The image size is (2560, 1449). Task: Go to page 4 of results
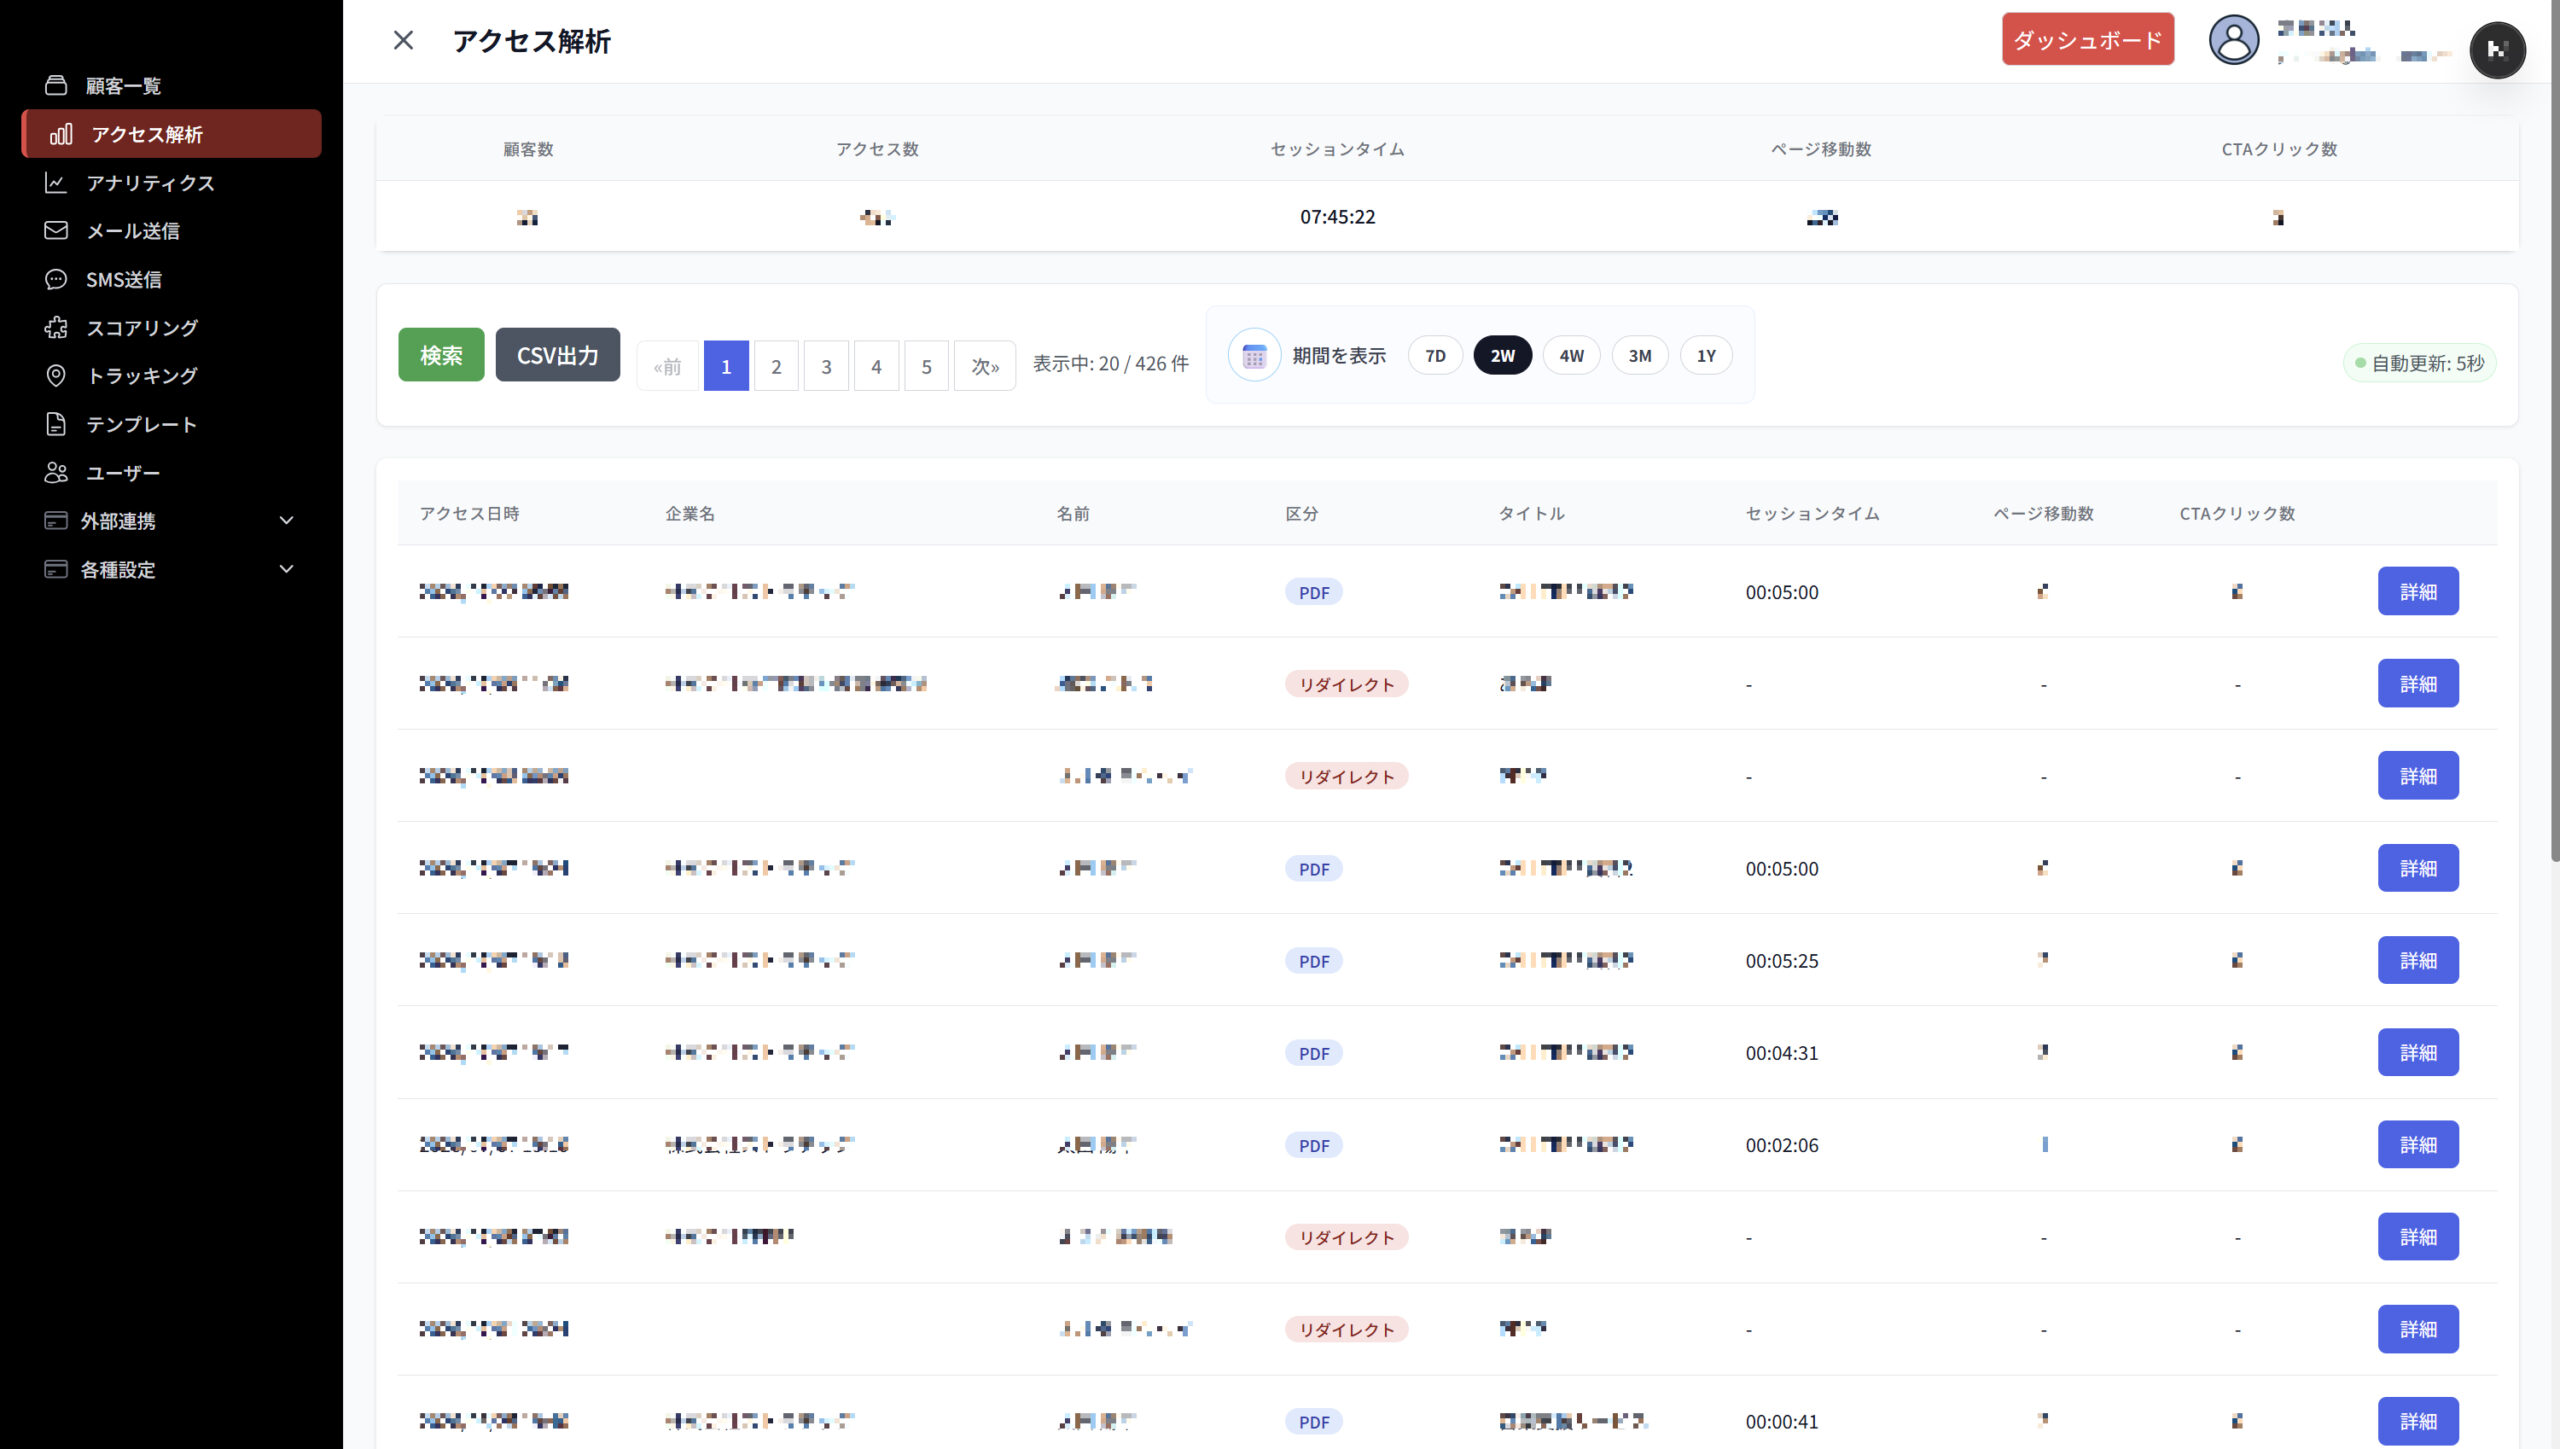(876, 366)
